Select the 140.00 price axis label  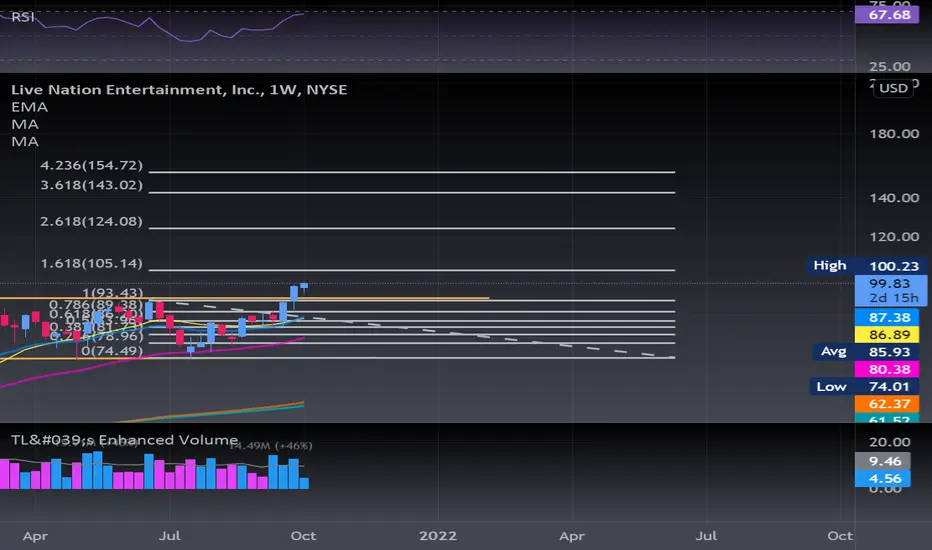(x=894, y=198)
